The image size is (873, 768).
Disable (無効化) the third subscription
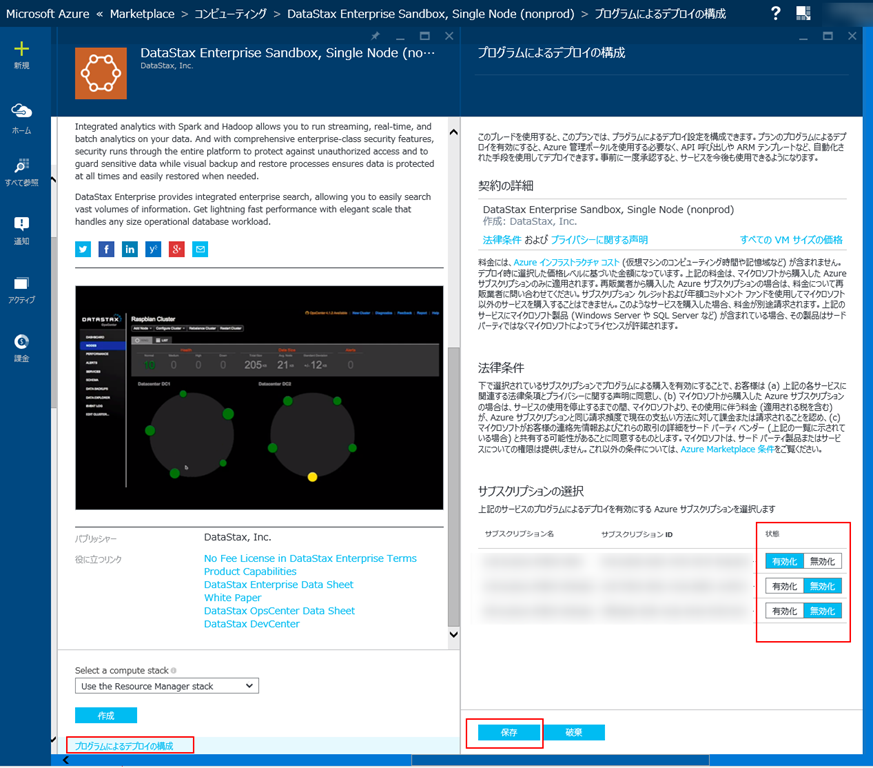pyautogui.click(x=822, y=611)
